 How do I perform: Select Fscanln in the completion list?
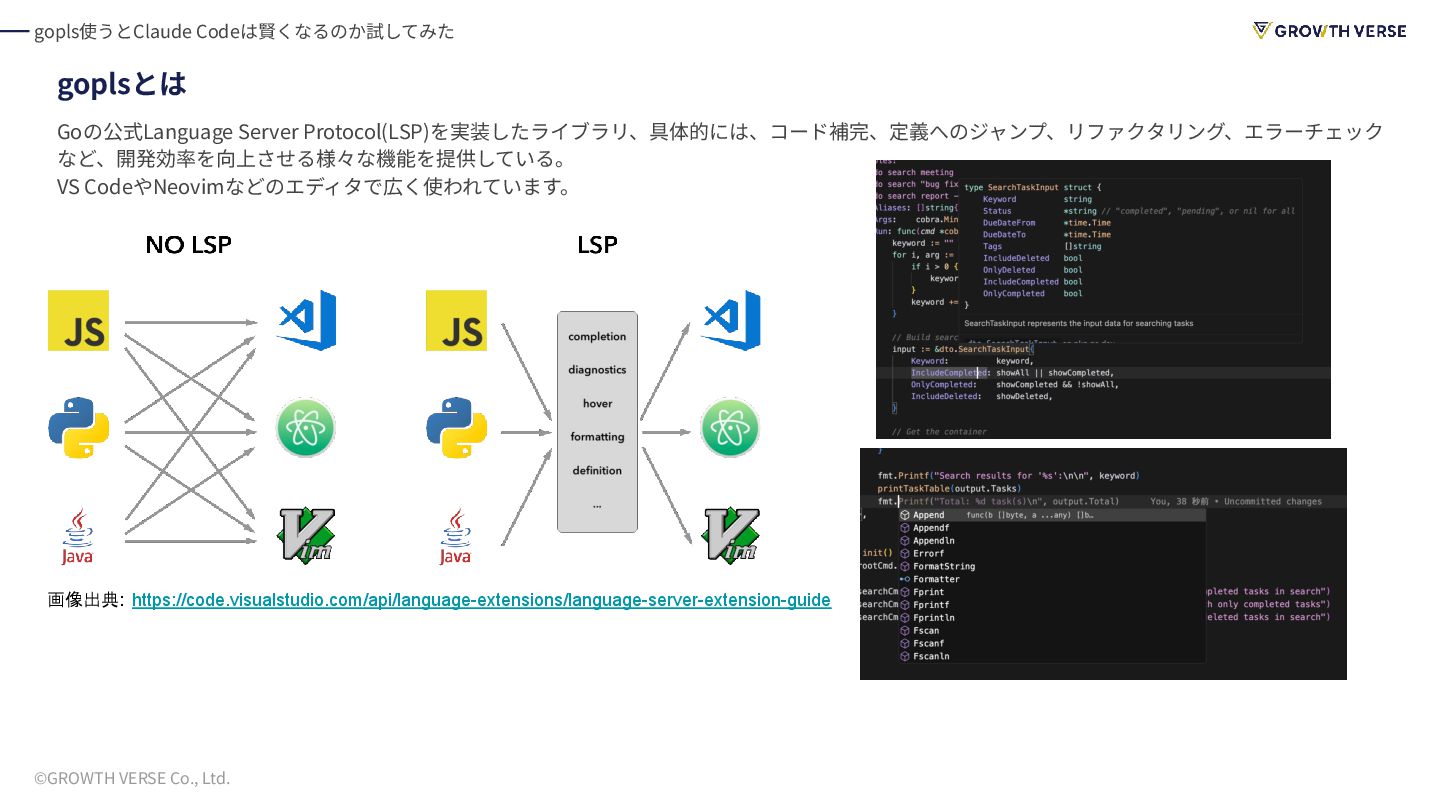pyautogui.click(x=931, y=657)
